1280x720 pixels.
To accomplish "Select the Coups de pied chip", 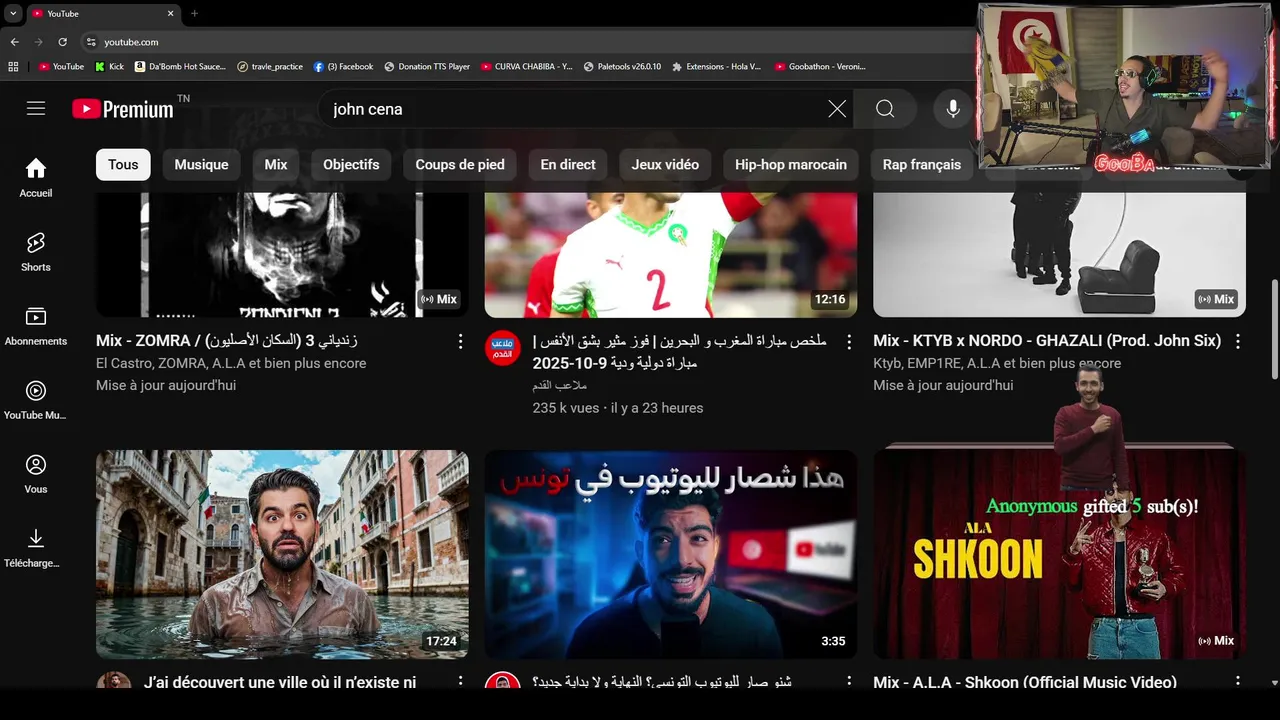I will point(460,165).
